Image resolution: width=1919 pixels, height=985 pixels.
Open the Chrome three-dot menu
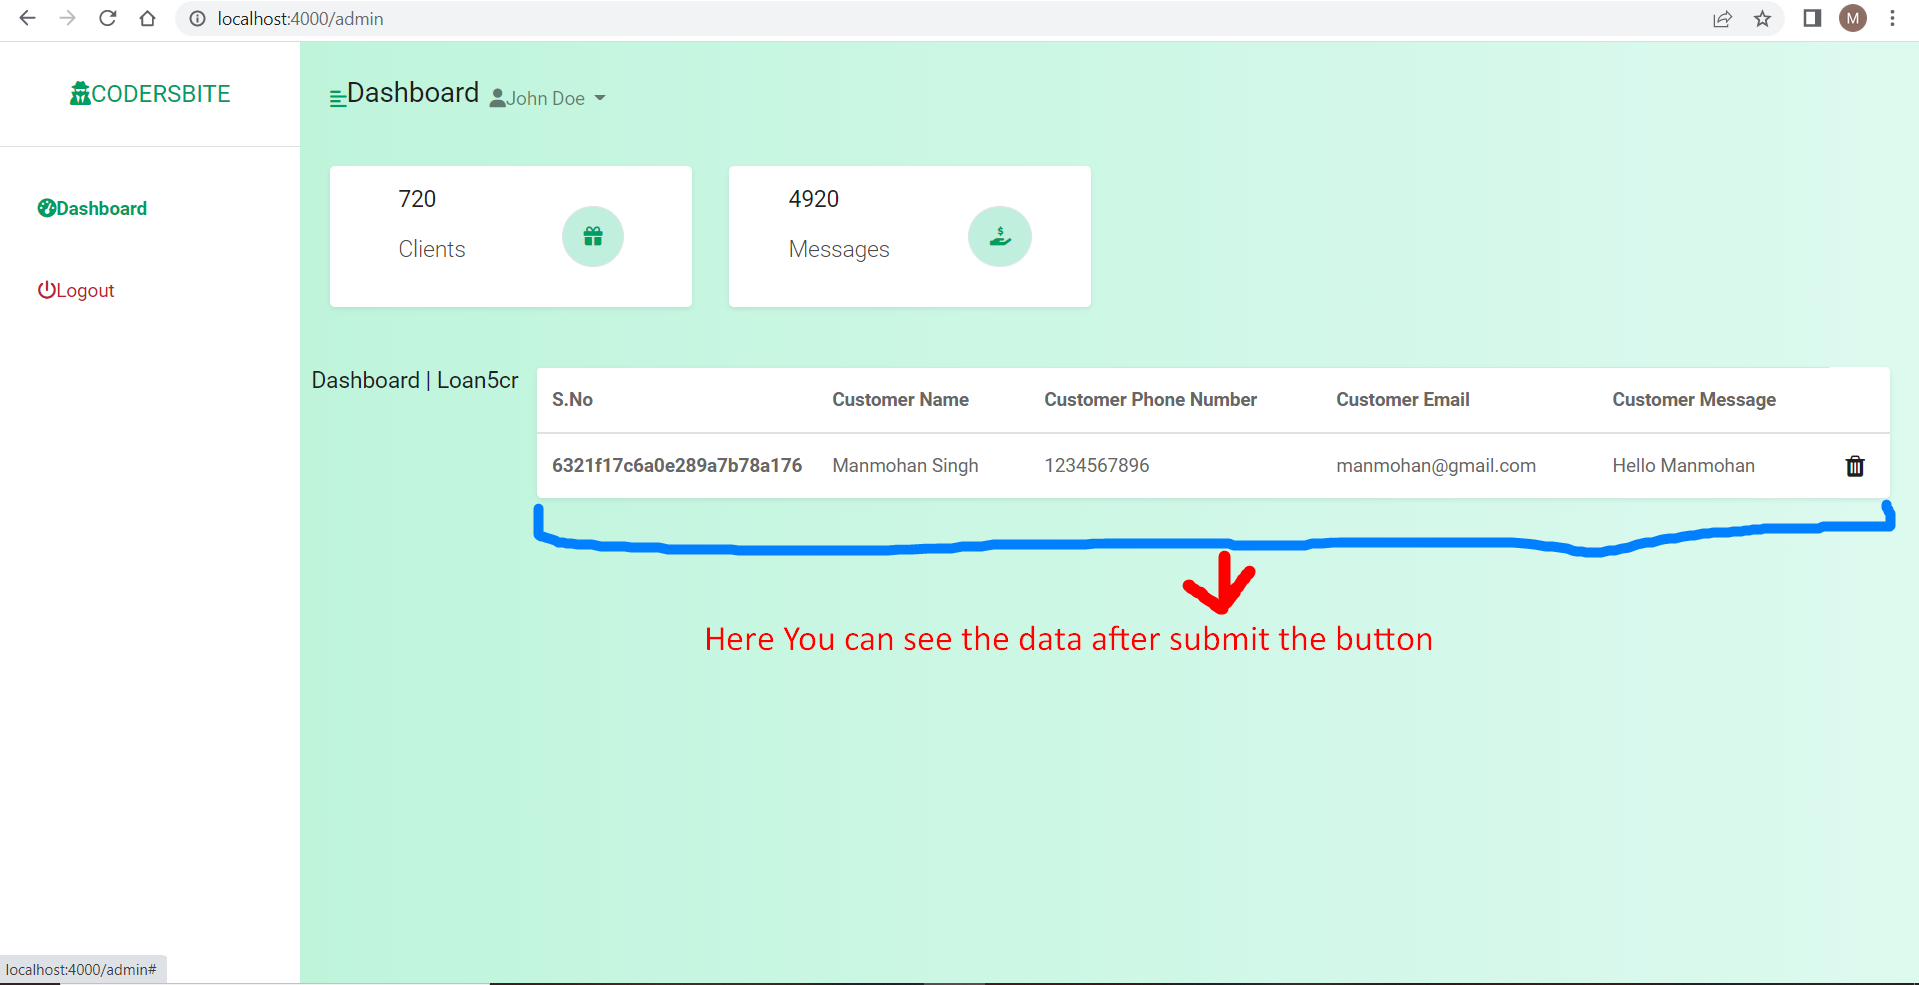[x=1892, y=18]
